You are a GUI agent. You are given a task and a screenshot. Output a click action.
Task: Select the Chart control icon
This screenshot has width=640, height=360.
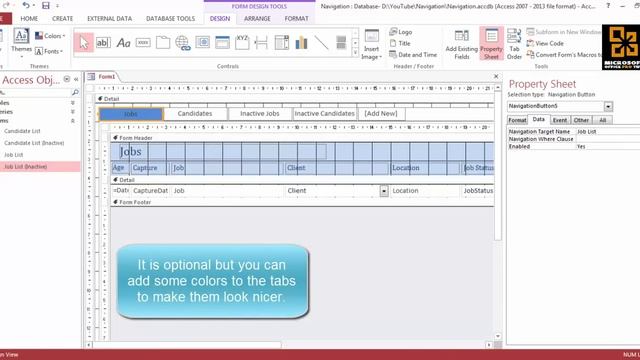tap(301, 42)
